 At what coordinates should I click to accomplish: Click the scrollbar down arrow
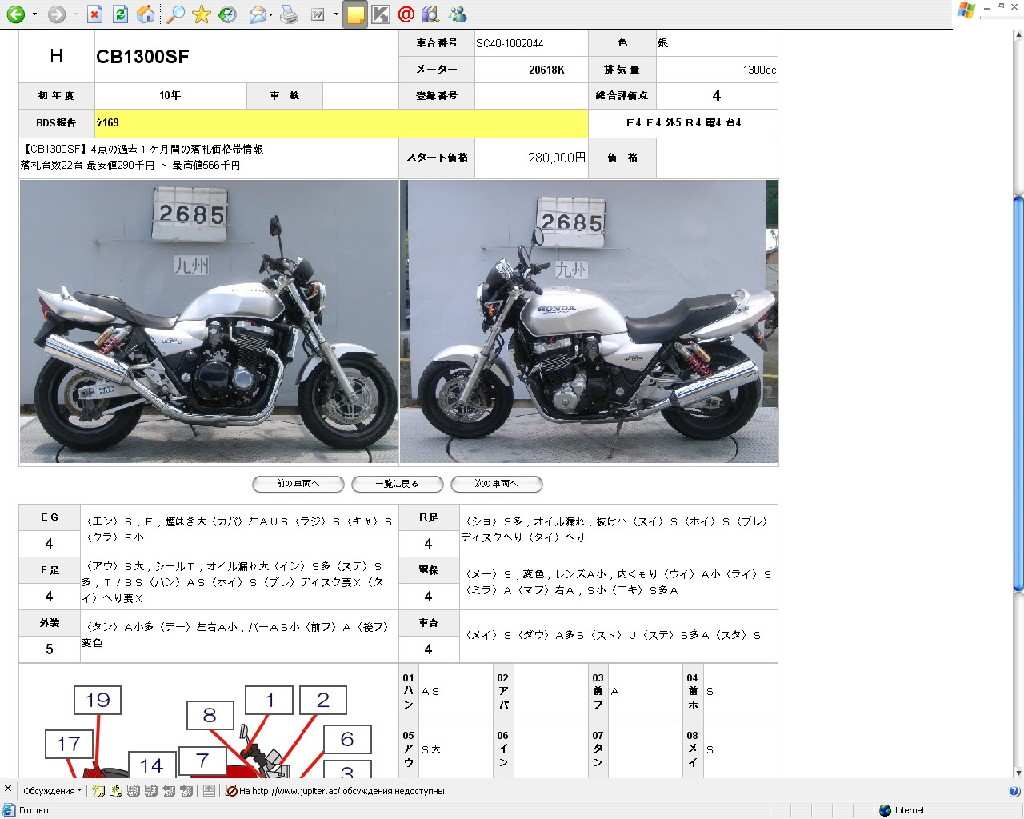coord(1018,772)
